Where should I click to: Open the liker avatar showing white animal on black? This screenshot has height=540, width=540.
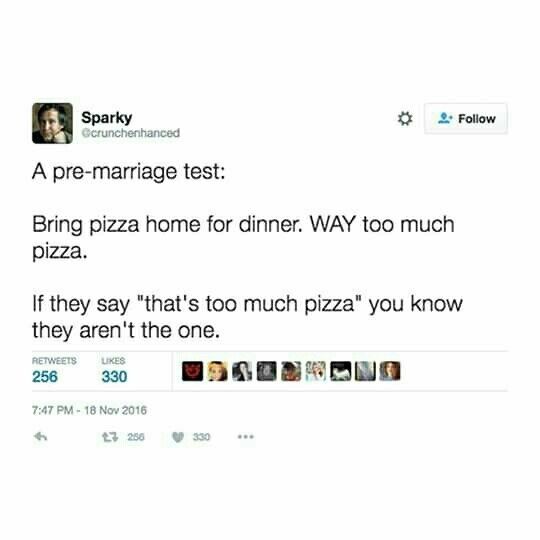(x=341, y=371)
